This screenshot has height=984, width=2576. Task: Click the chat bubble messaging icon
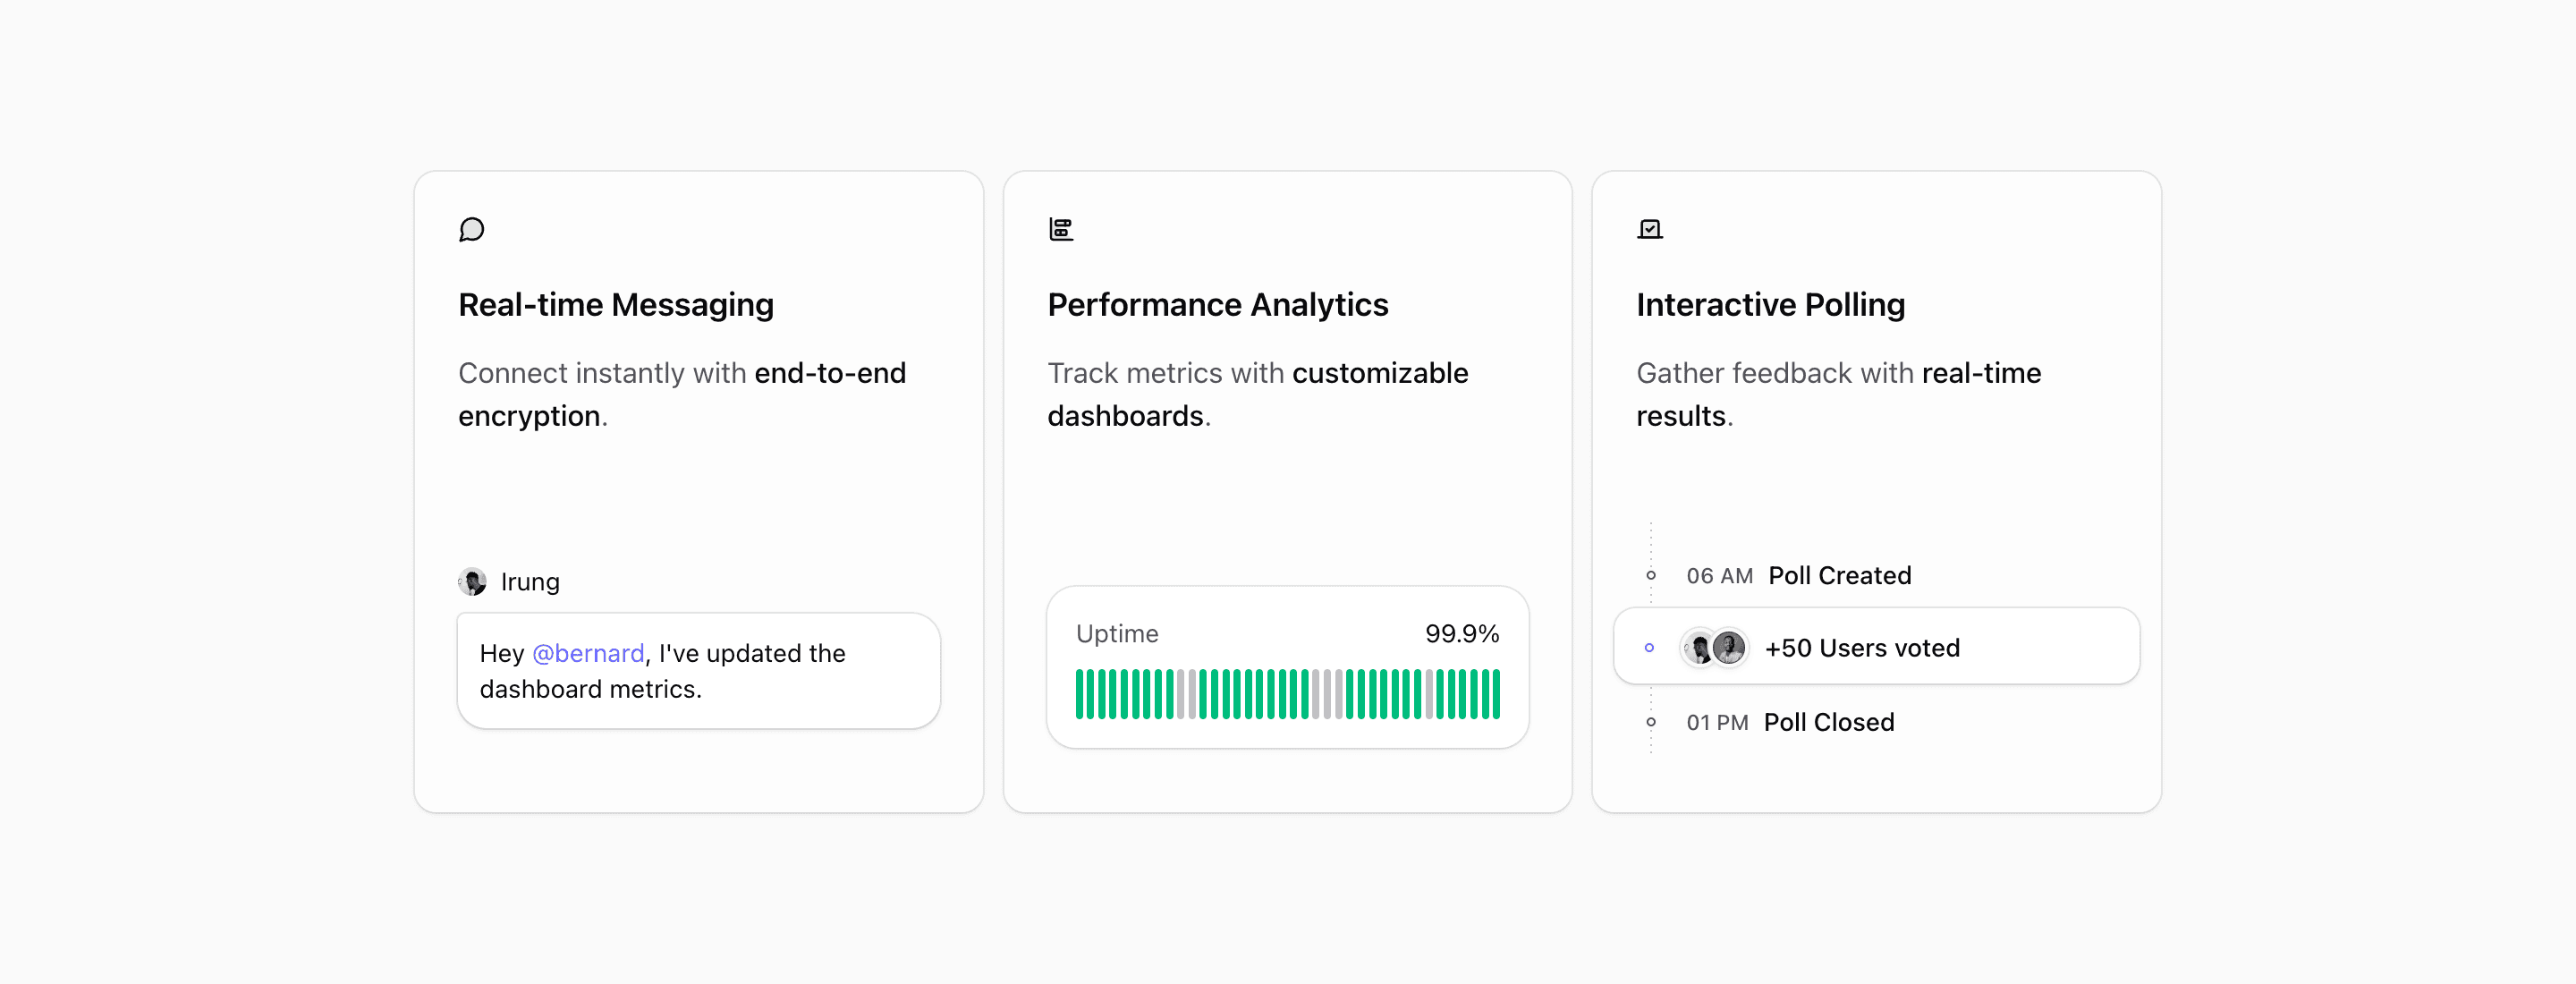[x=471, y=229]
